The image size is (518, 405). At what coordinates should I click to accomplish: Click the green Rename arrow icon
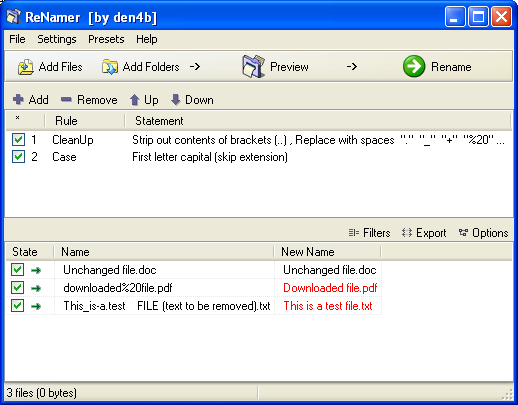tap(414, 66)
